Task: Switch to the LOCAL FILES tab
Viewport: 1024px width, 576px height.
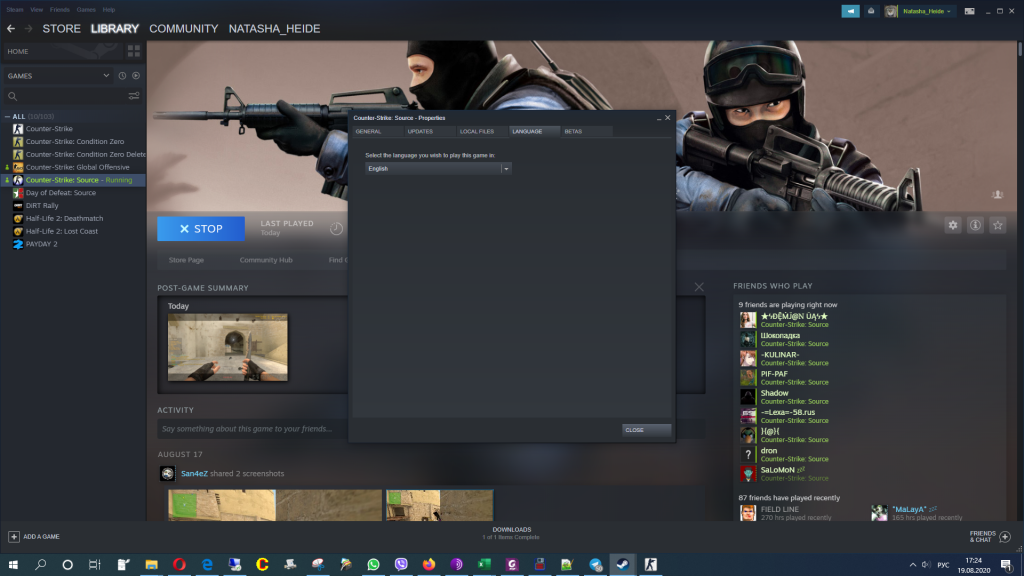Action: (x=476, y=131)
